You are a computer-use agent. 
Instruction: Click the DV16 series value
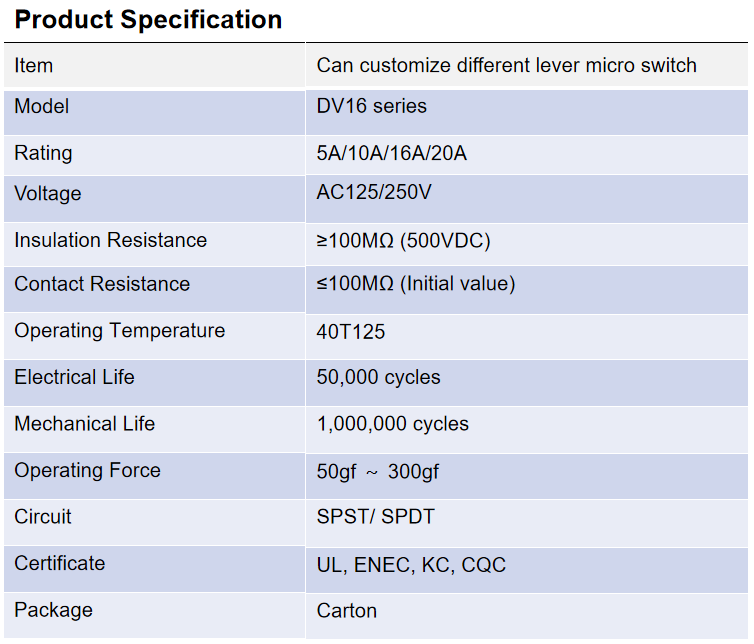[x=371, y=106]
